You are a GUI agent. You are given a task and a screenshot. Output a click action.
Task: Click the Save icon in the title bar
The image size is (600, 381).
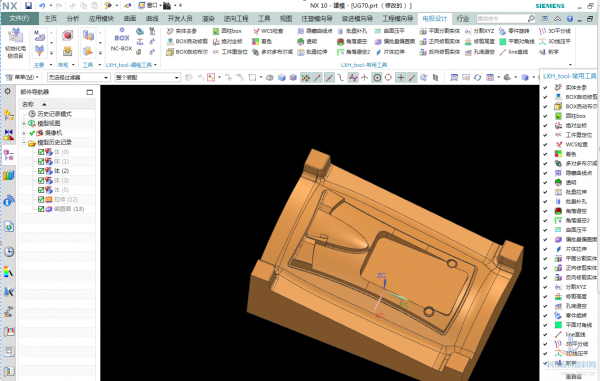pos(28,6)
